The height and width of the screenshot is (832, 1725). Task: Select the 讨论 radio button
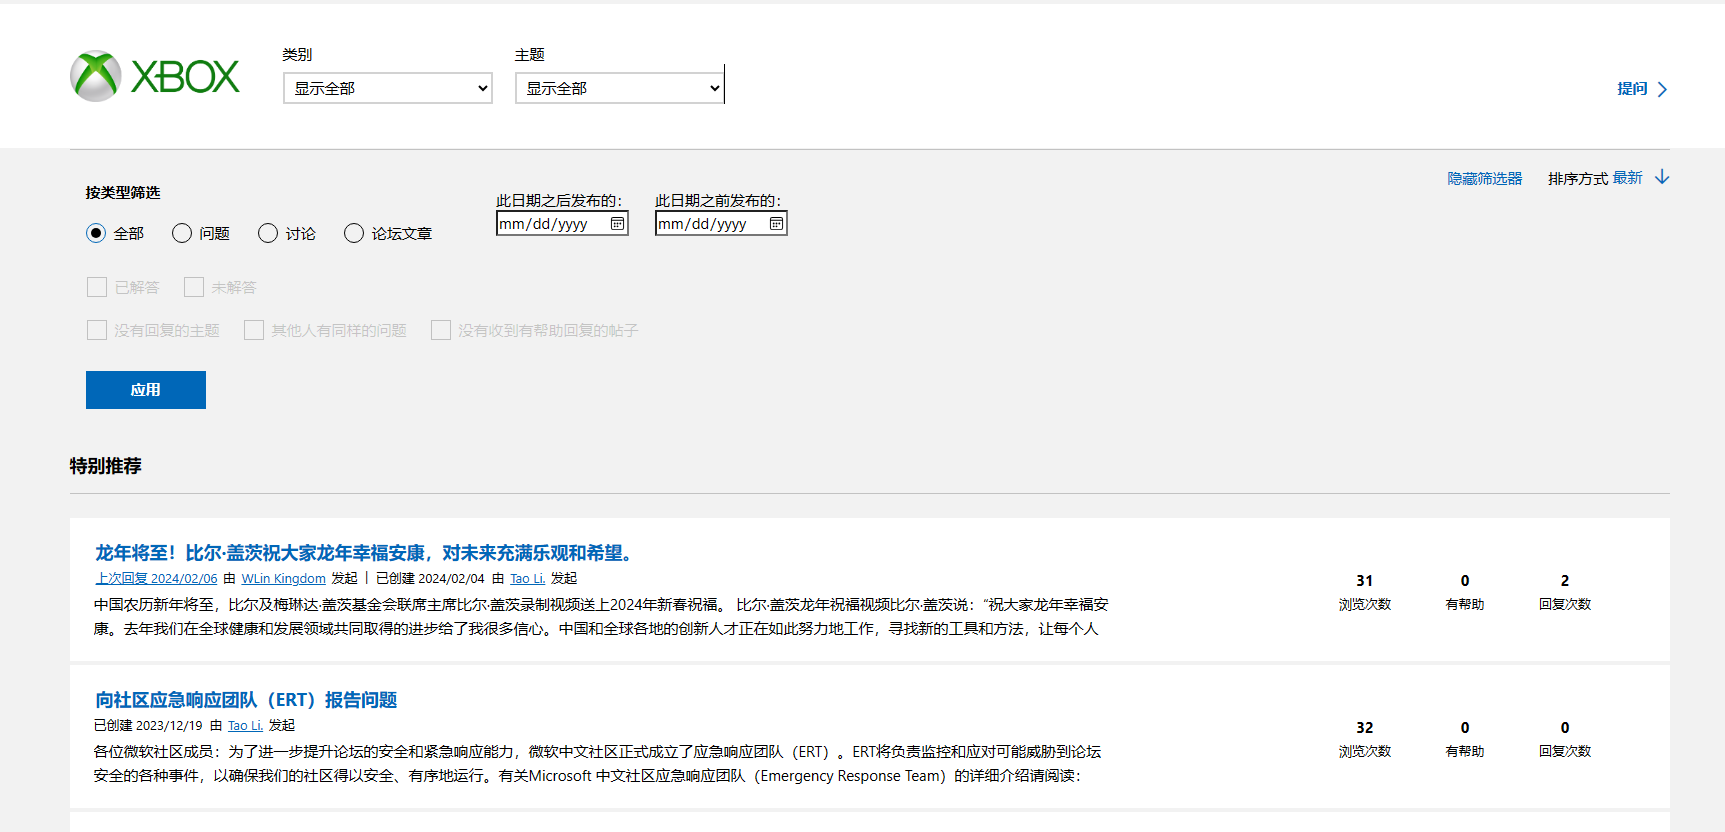[268, 233]
